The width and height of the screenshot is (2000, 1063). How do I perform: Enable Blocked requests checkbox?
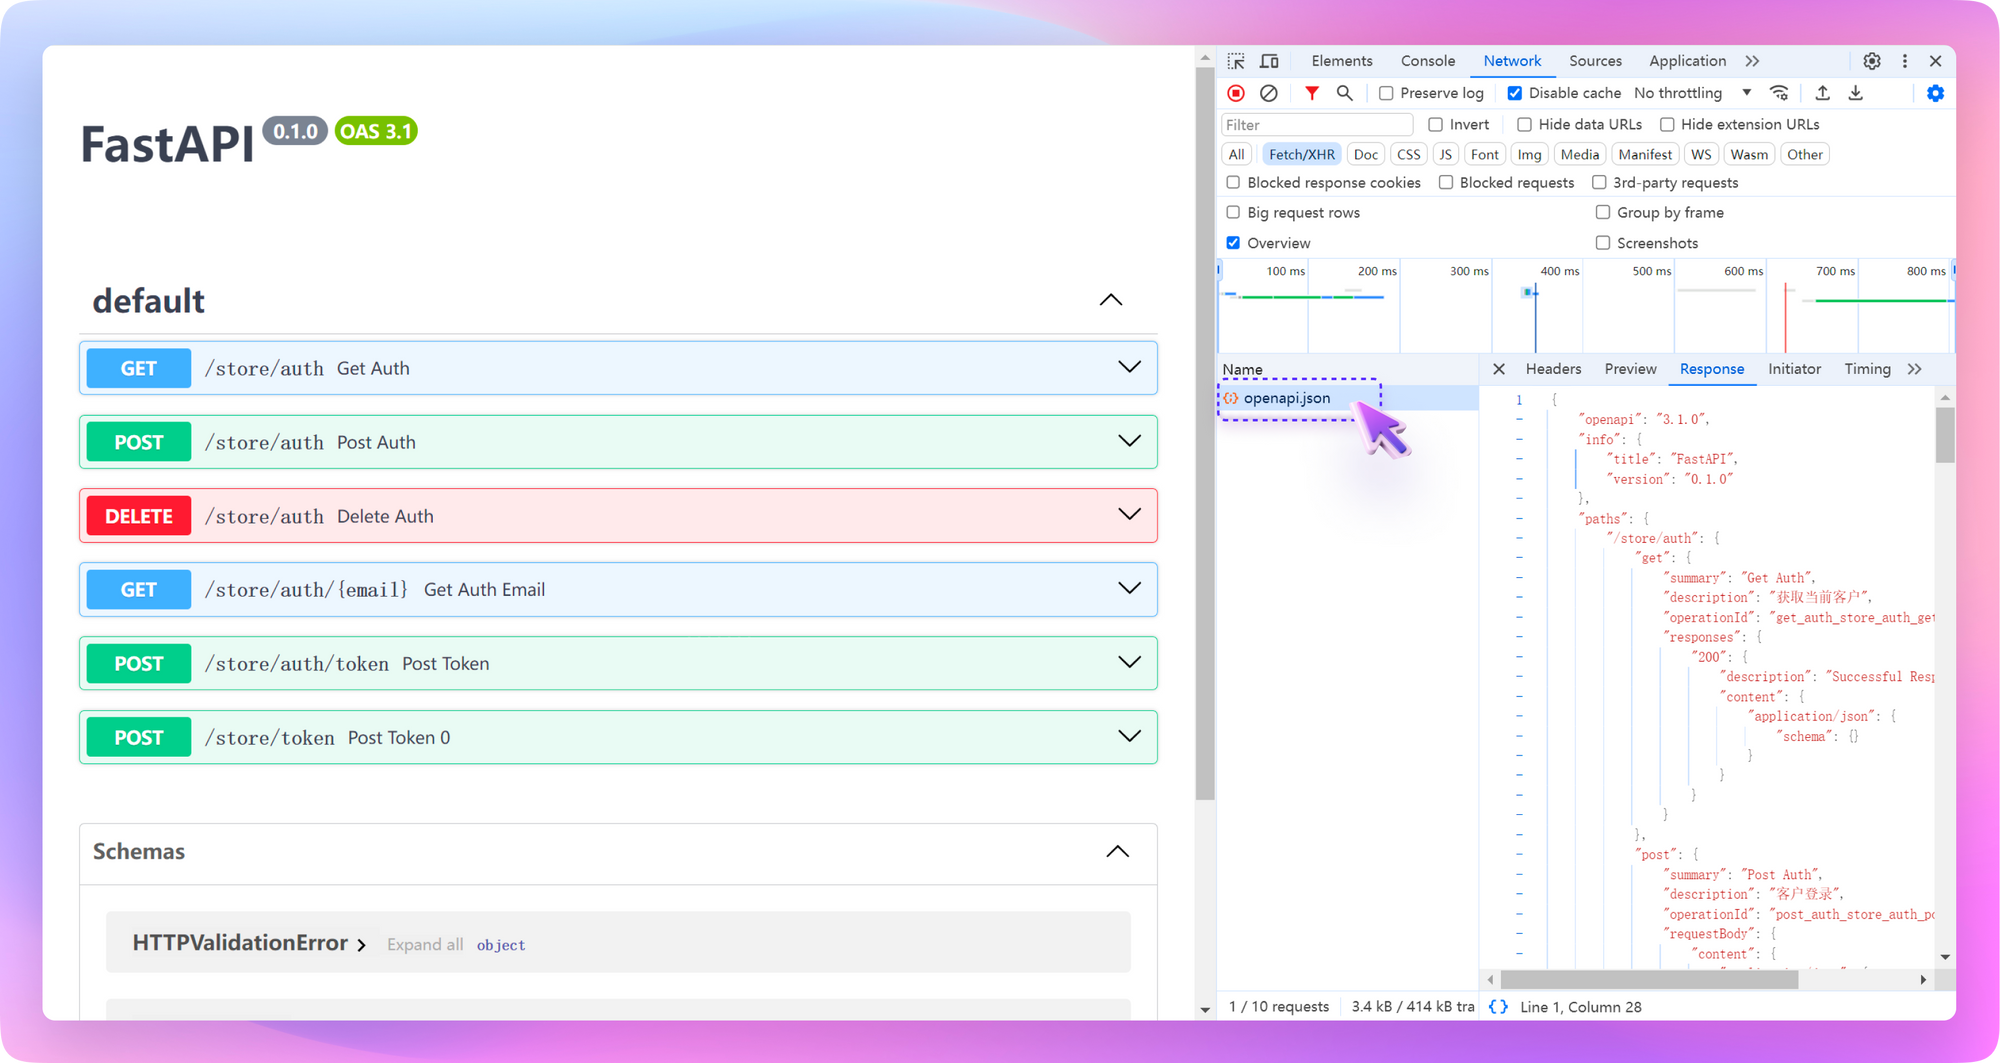1446,183
